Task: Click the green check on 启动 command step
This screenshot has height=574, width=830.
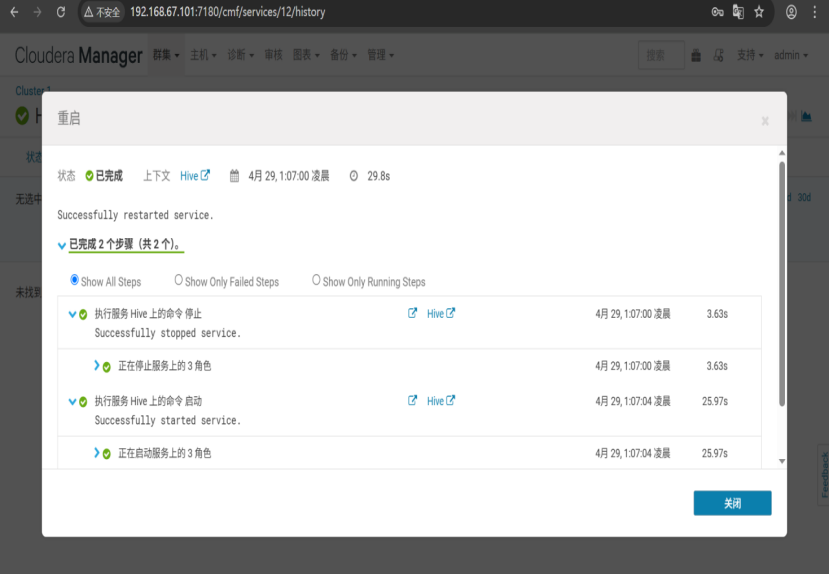Action: click(x=83, y=402)
